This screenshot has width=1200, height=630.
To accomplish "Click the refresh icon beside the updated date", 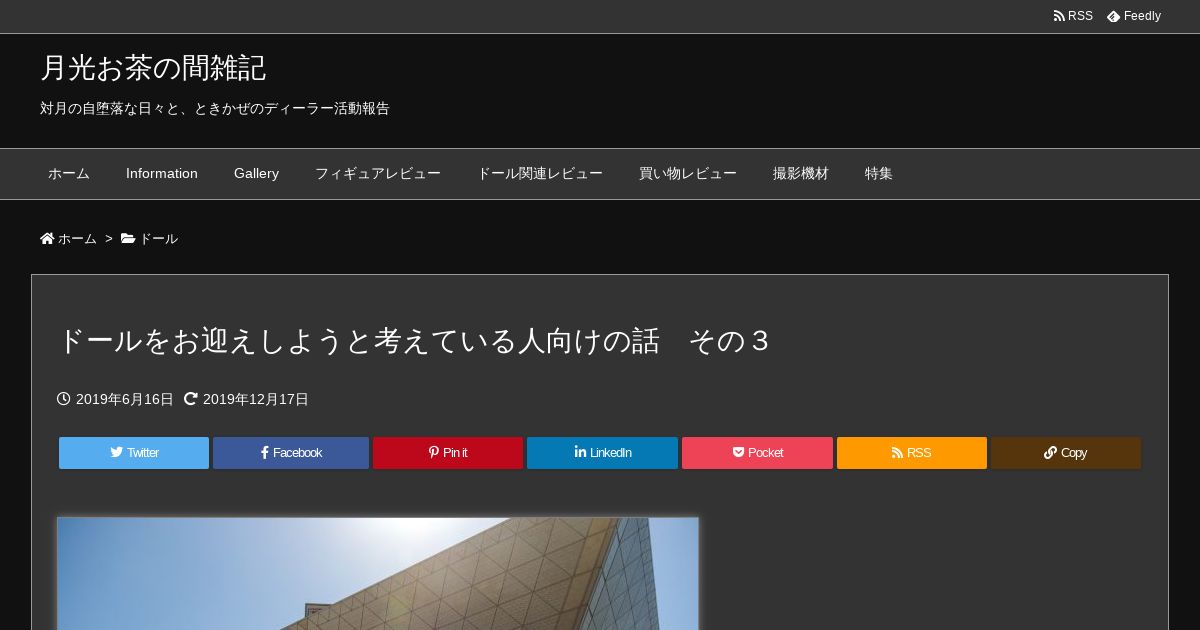I will click(x=191, y=399).
